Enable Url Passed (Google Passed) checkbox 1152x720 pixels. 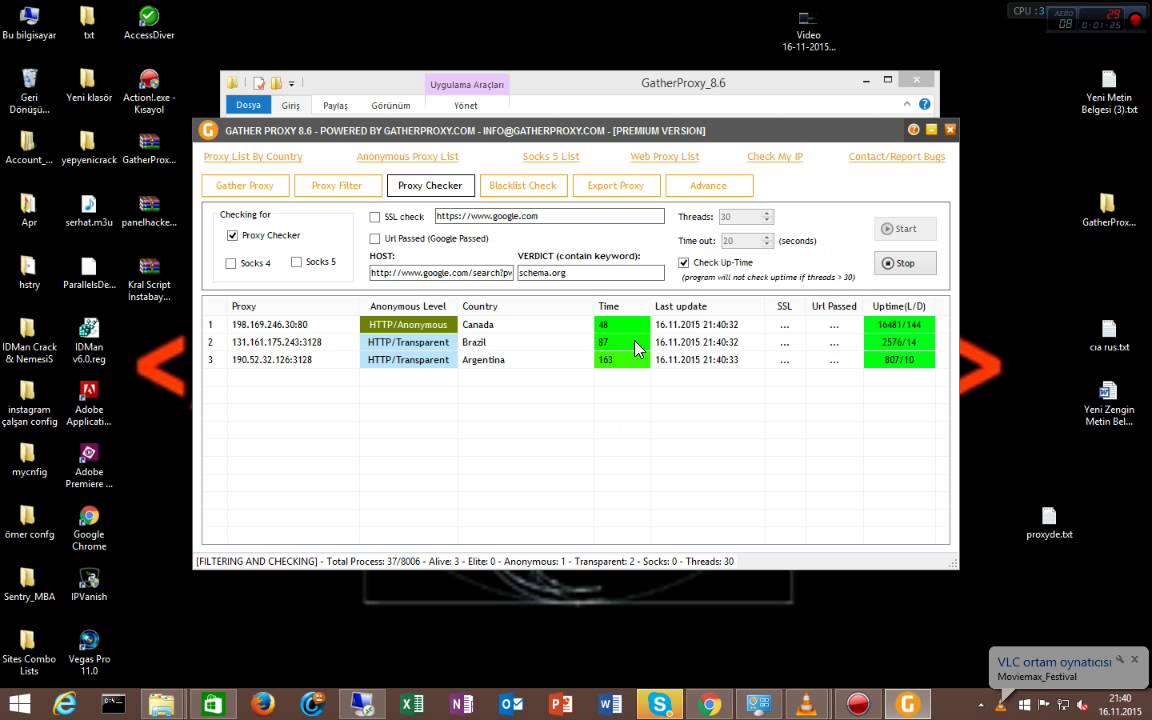point(375,238)
